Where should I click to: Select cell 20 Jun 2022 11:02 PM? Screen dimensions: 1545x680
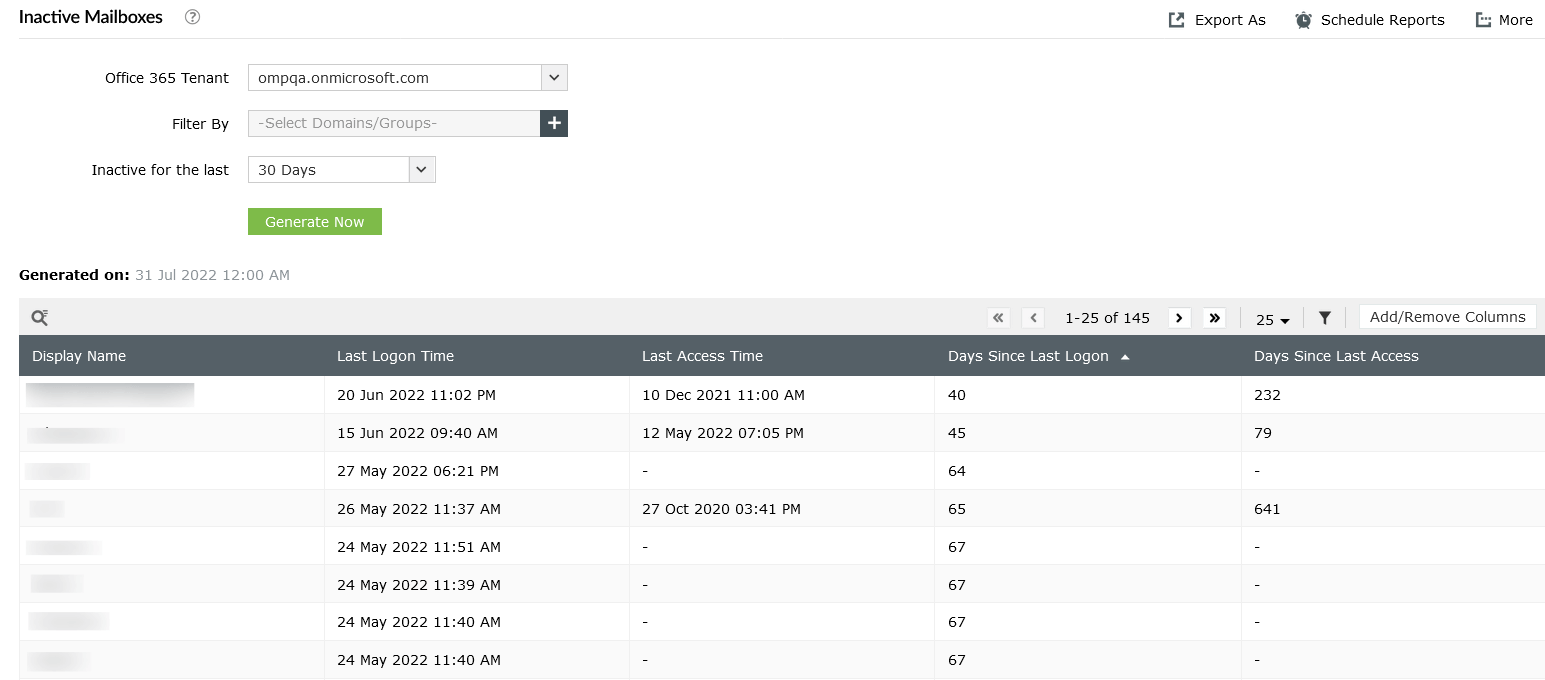(x=416, y=395)
